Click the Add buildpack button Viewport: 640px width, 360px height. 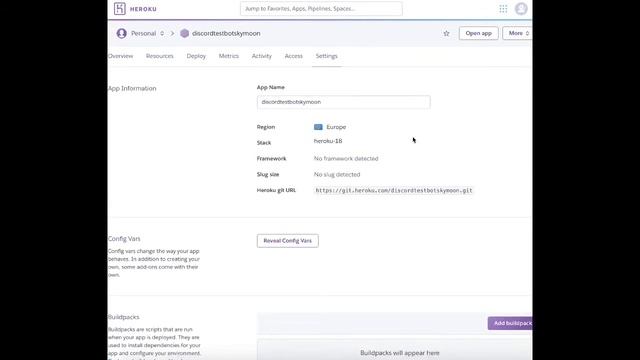point(510,323)
